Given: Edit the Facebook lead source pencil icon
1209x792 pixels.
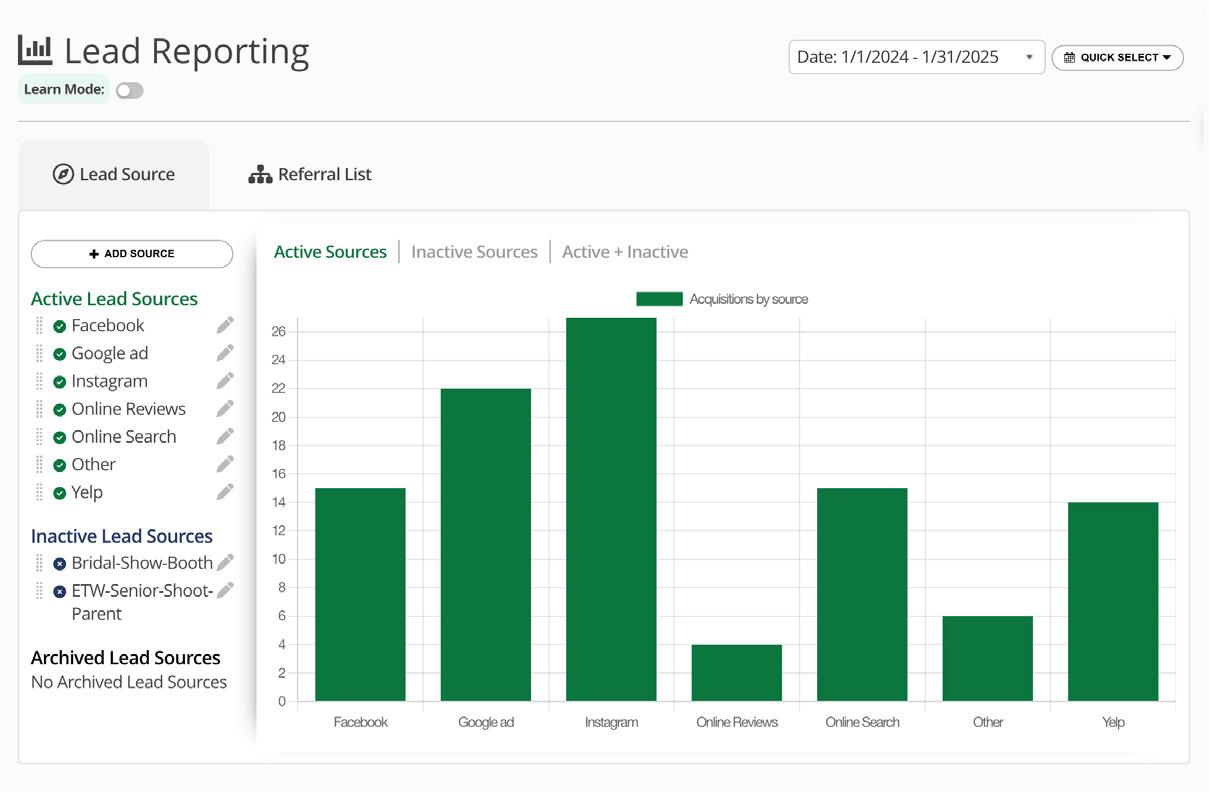Looking at the screenshot, I should point(225,325).
